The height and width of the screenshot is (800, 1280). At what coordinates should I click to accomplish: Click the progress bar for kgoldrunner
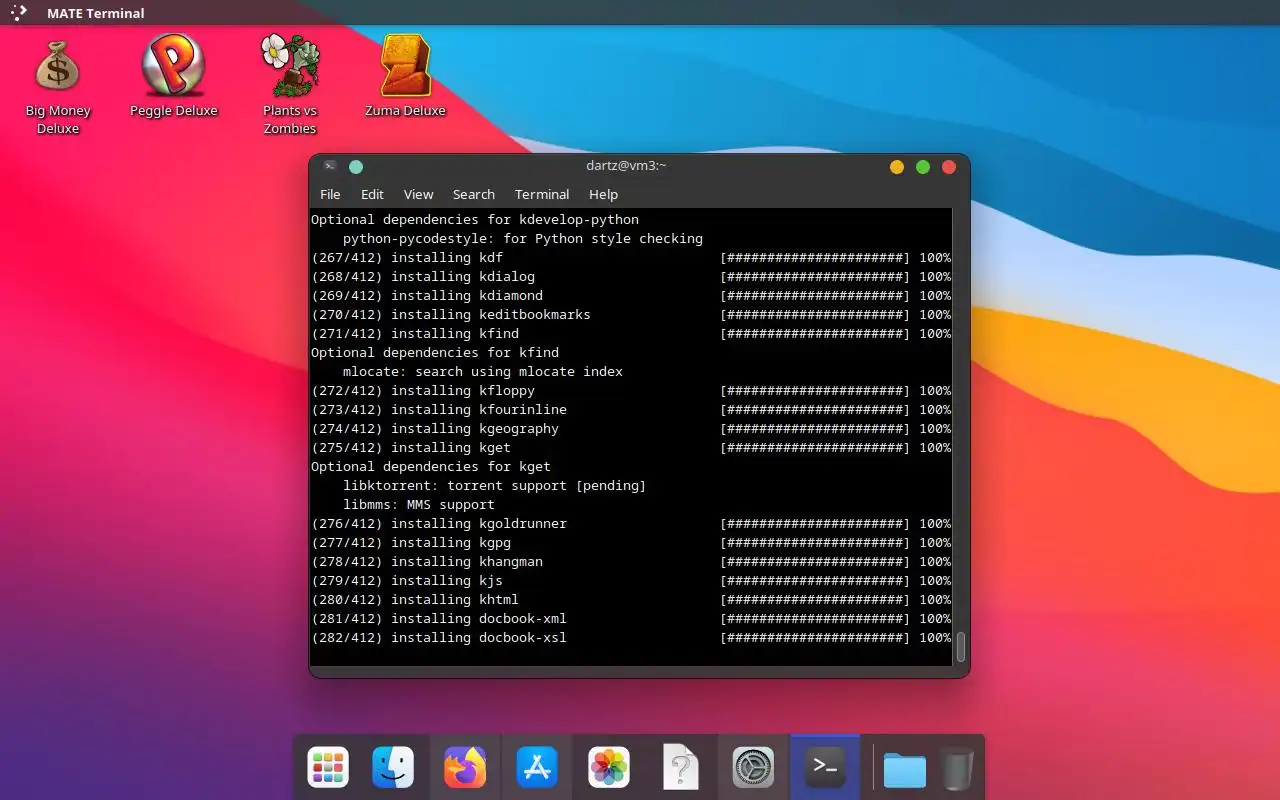tap(815, 524)
